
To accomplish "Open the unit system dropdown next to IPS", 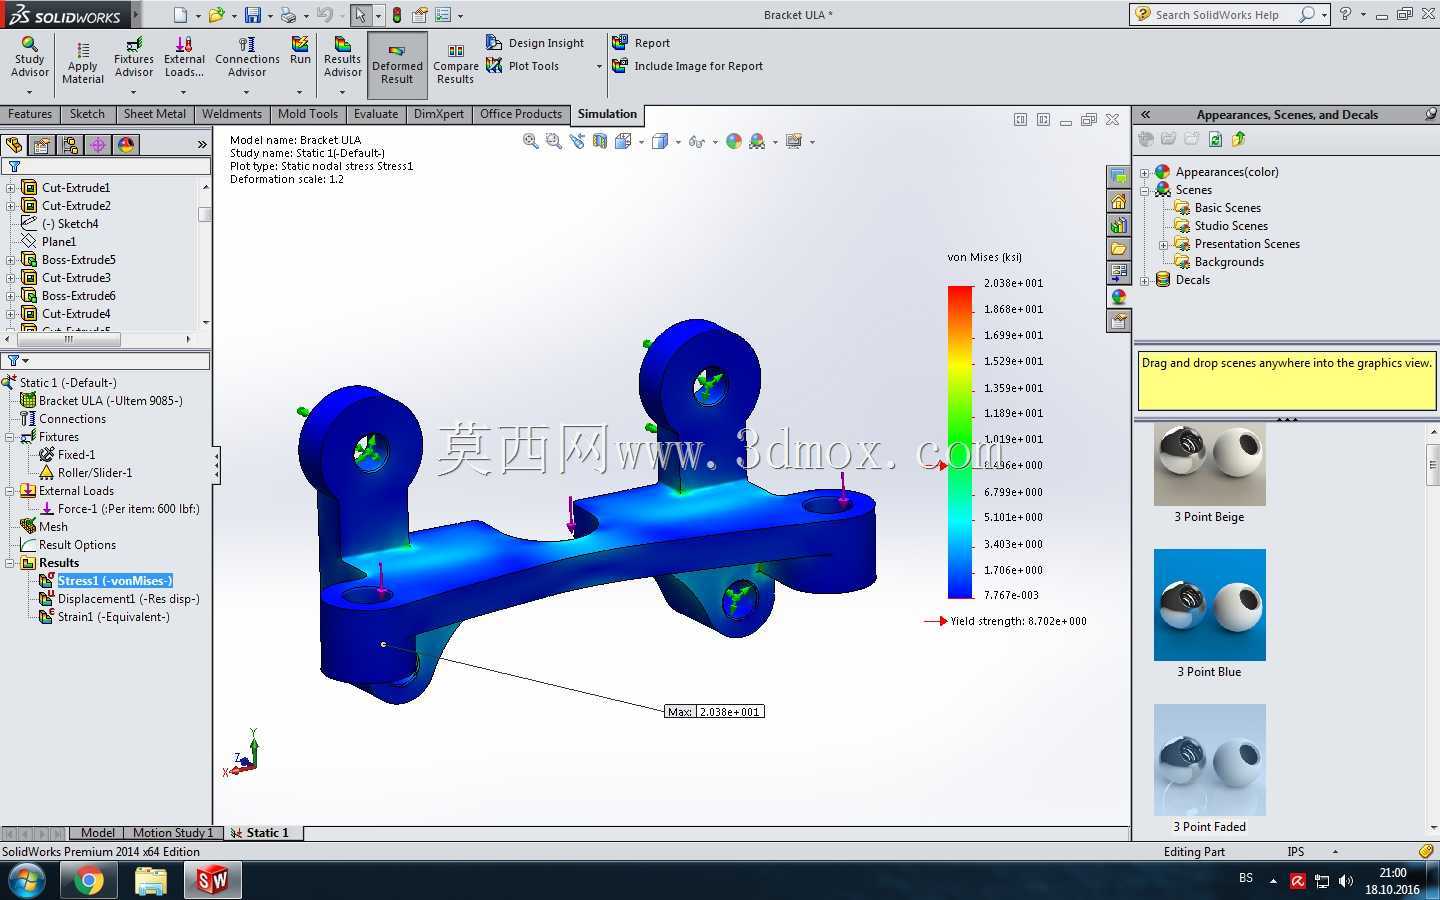I will point(1335,852).
